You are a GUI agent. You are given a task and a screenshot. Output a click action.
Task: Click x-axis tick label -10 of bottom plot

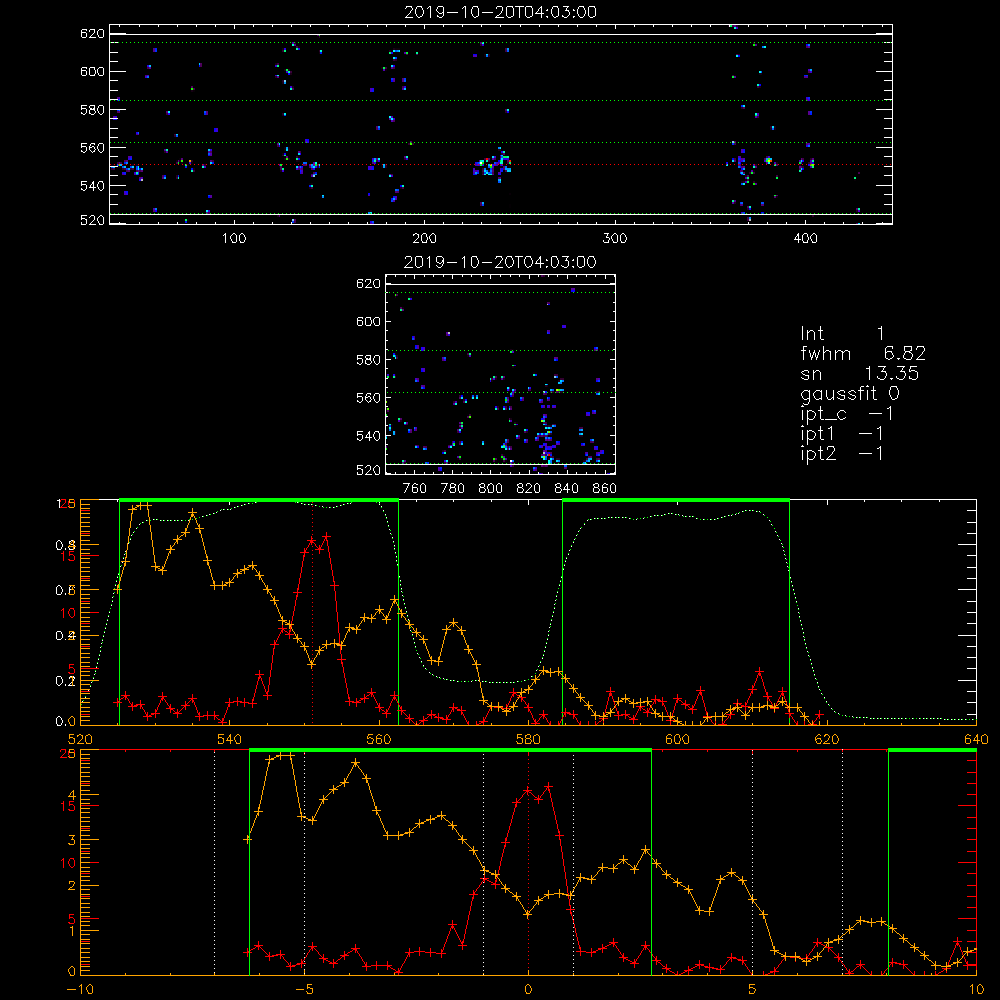click(x=79, y=990)
